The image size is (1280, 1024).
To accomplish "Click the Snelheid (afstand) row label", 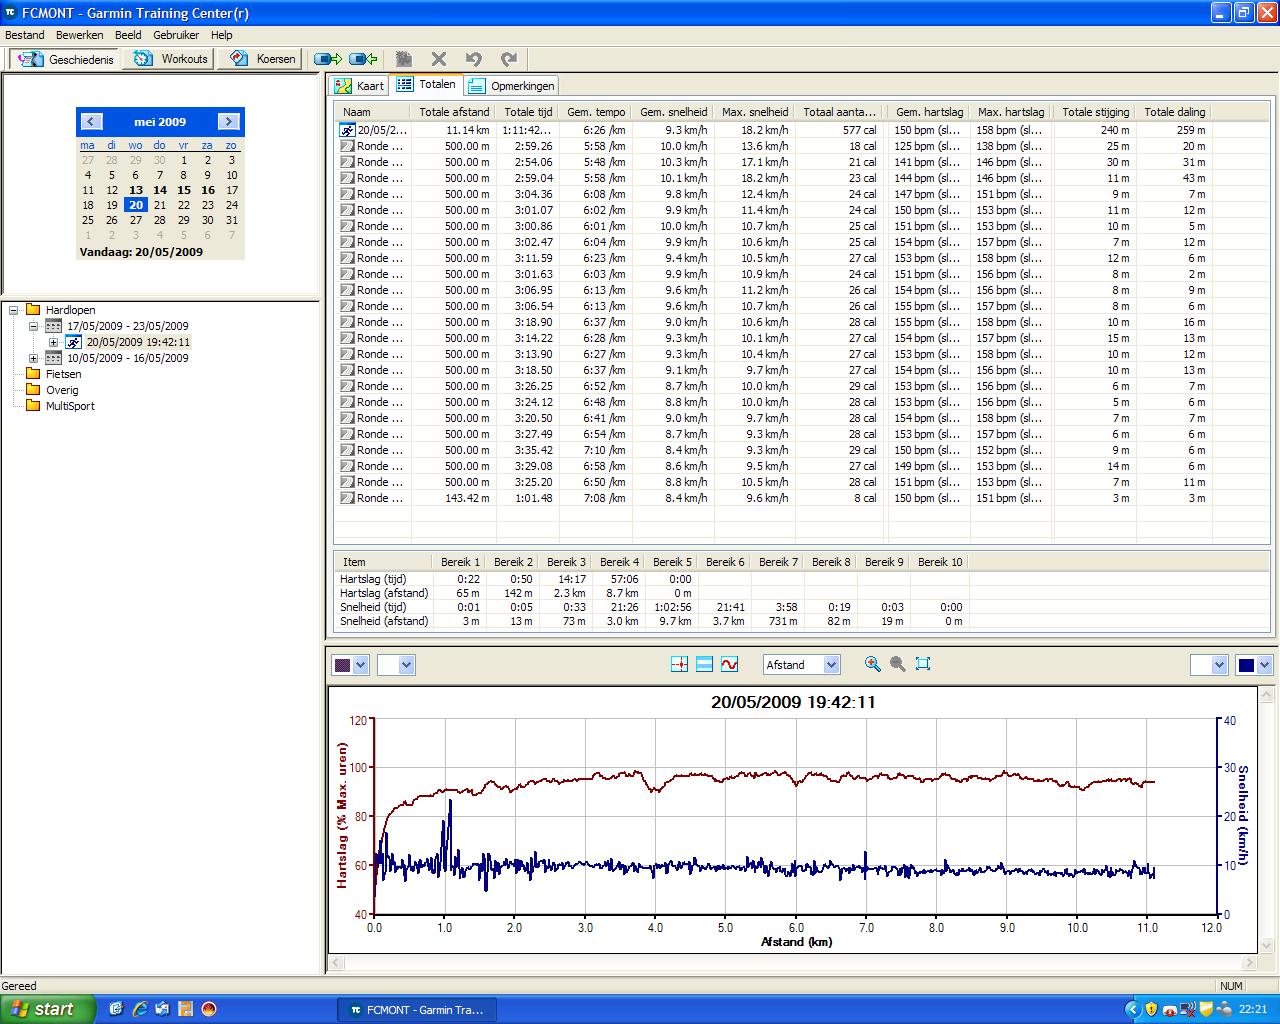I will pyautogui.click(x=383, y=621).
